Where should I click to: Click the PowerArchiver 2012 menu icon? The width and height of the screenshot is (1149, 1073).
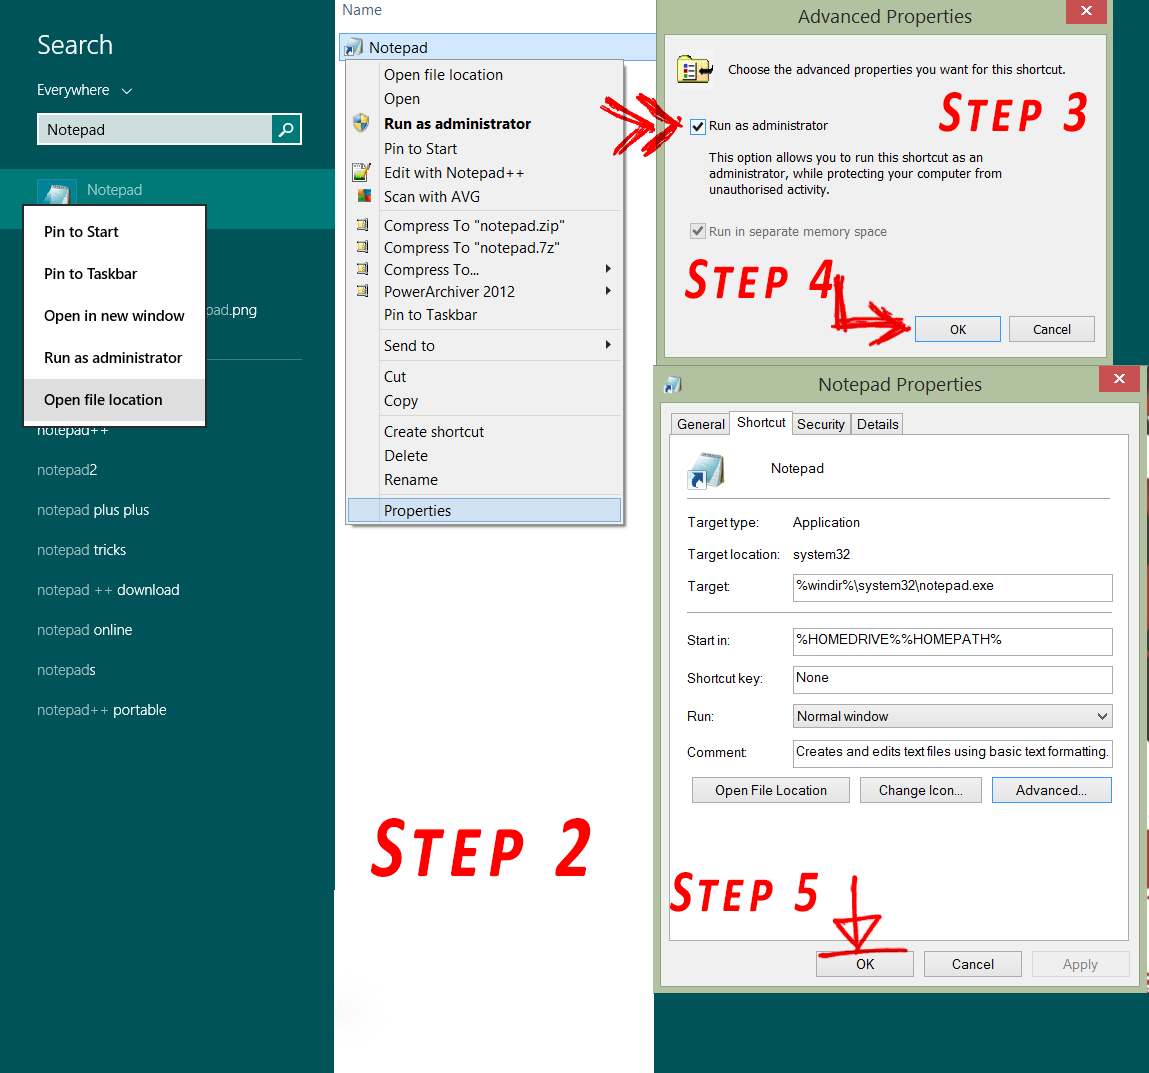pos(361,292)
